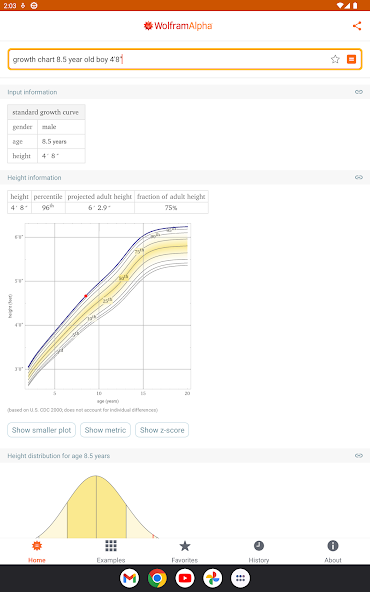Switch to the Examples tab

coord(111,551)
